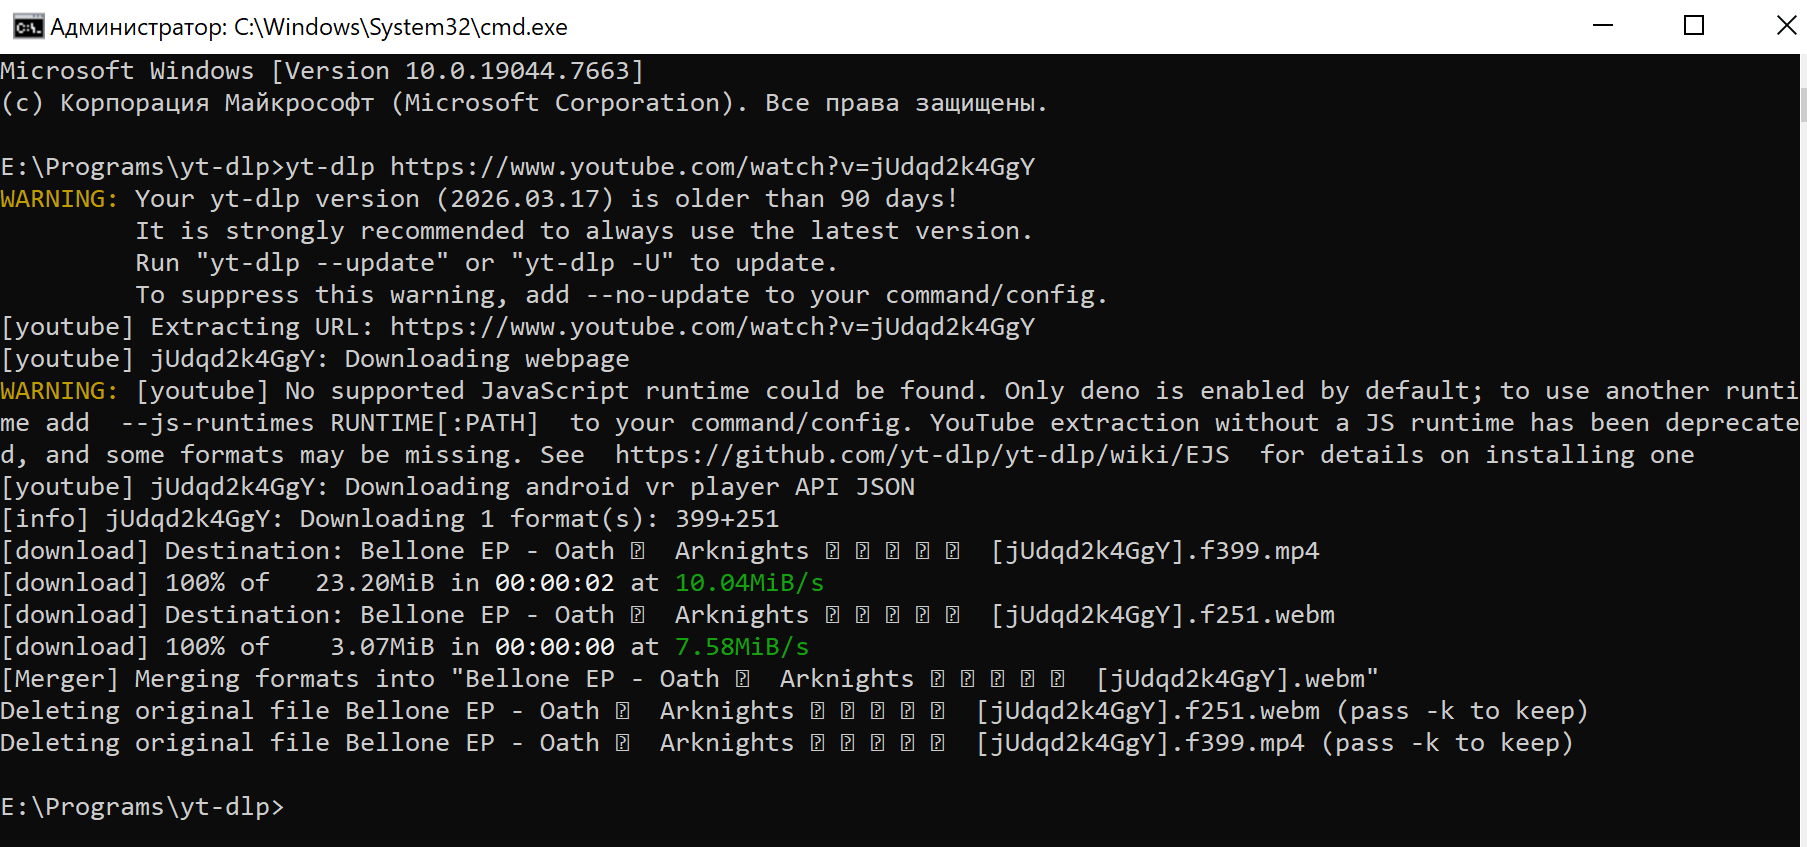Click the format text '399+251'

coord(727,519)
